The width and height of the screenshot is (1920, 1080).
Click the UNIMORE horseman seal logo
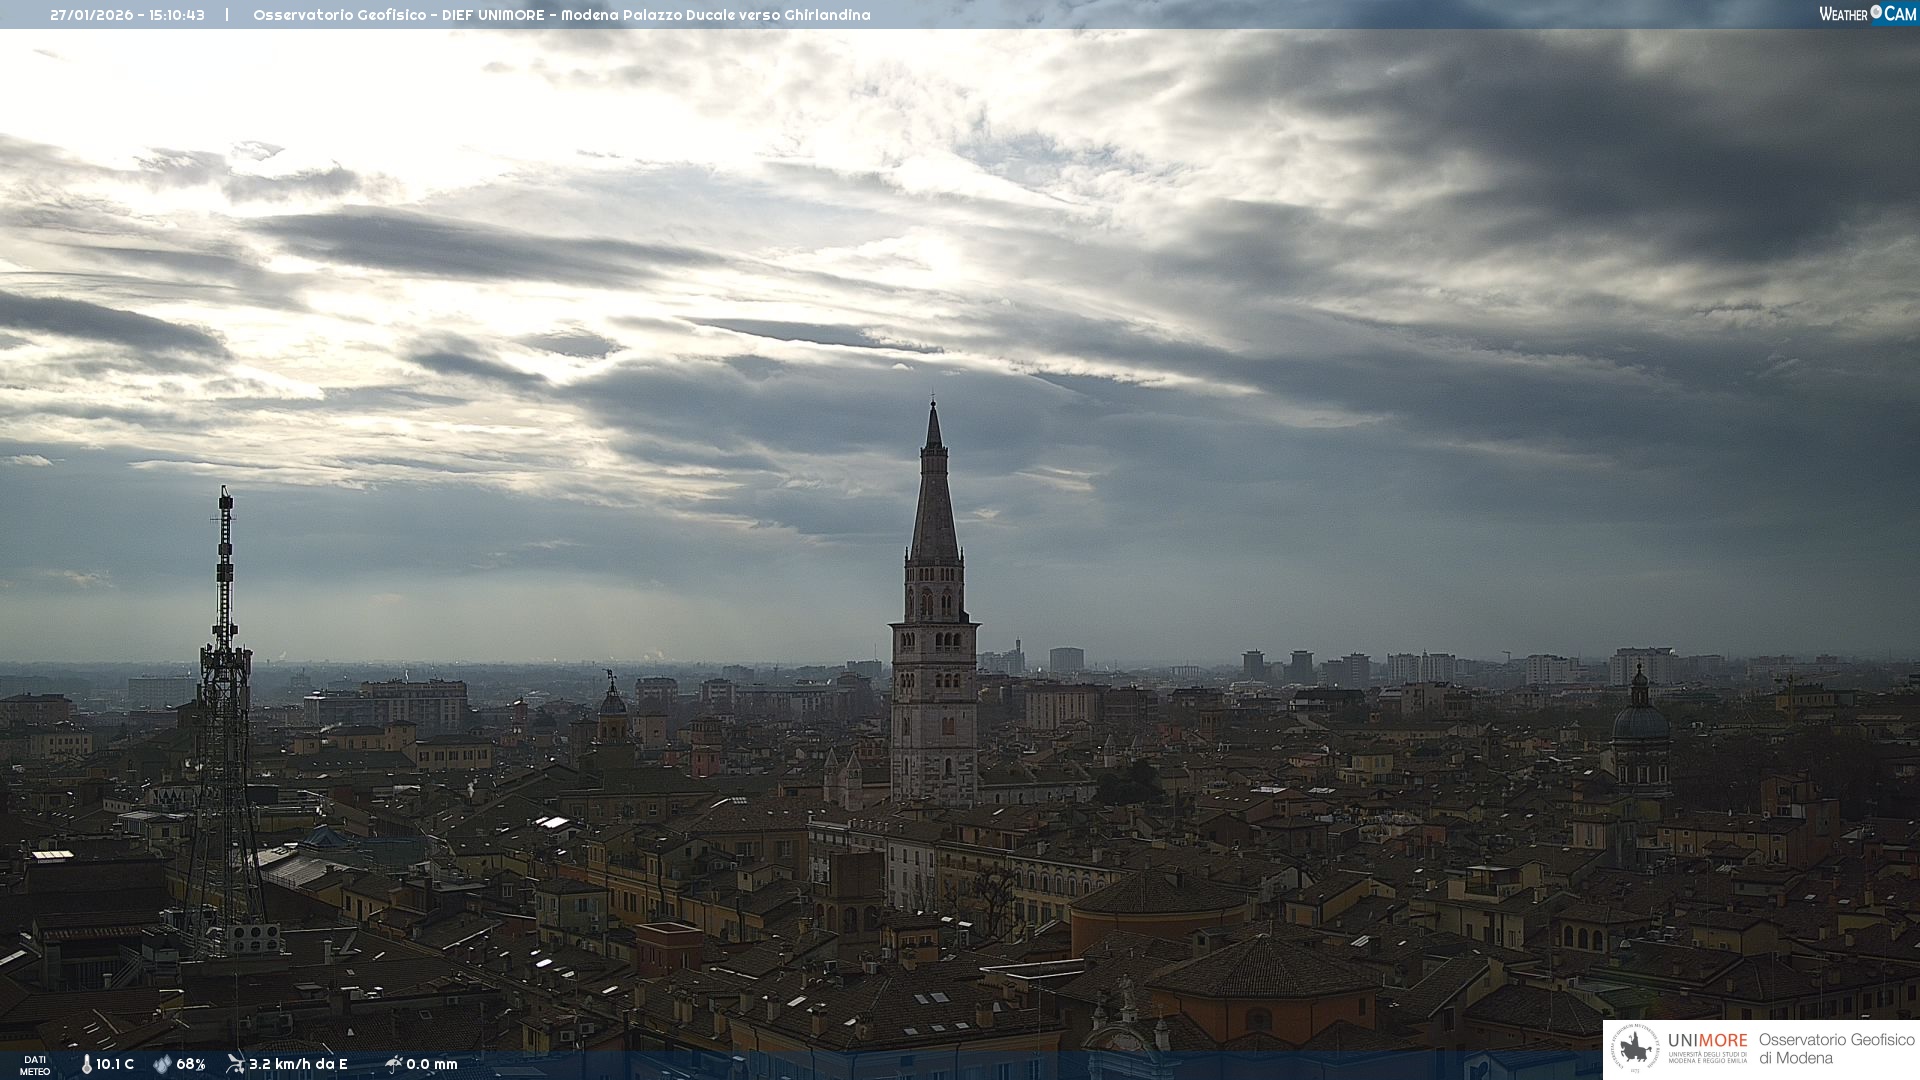(x=1636, y=1049)
